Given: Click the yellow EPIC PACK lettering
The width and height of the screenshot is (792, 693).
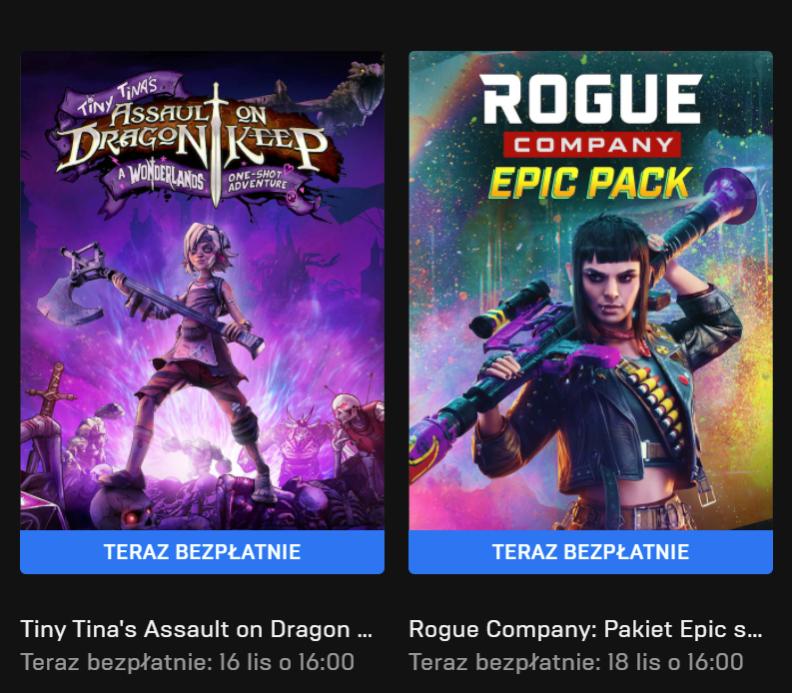Looking at the screenshot, I should tap(590, 182).
